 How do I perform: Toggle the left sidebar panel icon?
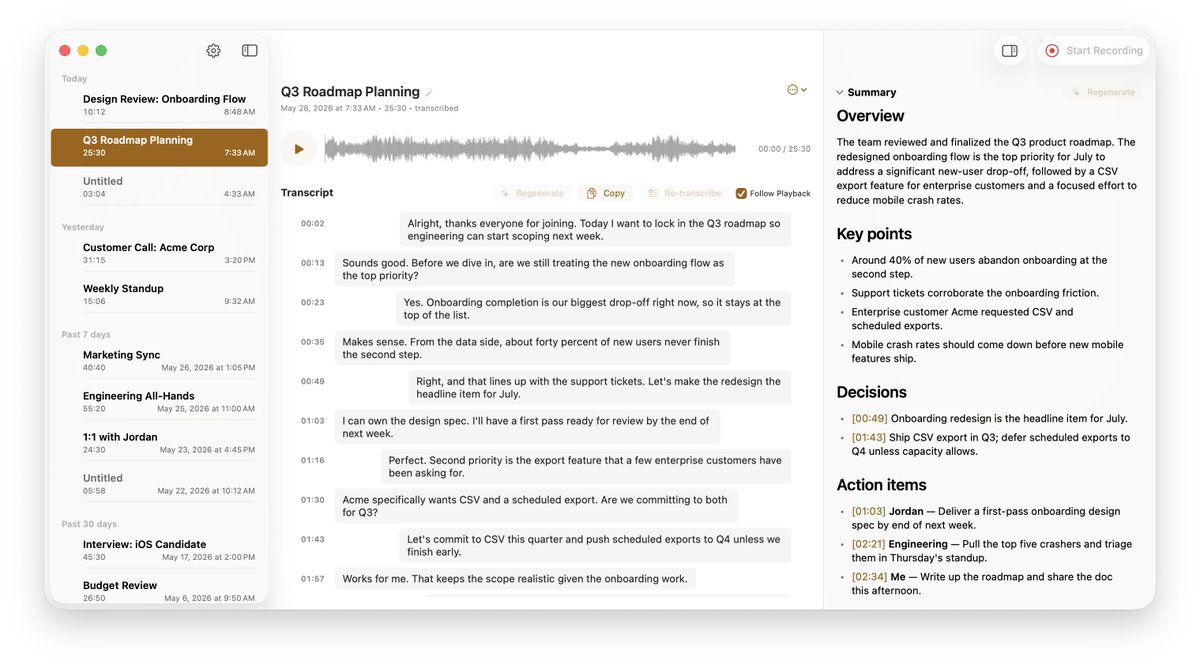(x=250, y=51)
